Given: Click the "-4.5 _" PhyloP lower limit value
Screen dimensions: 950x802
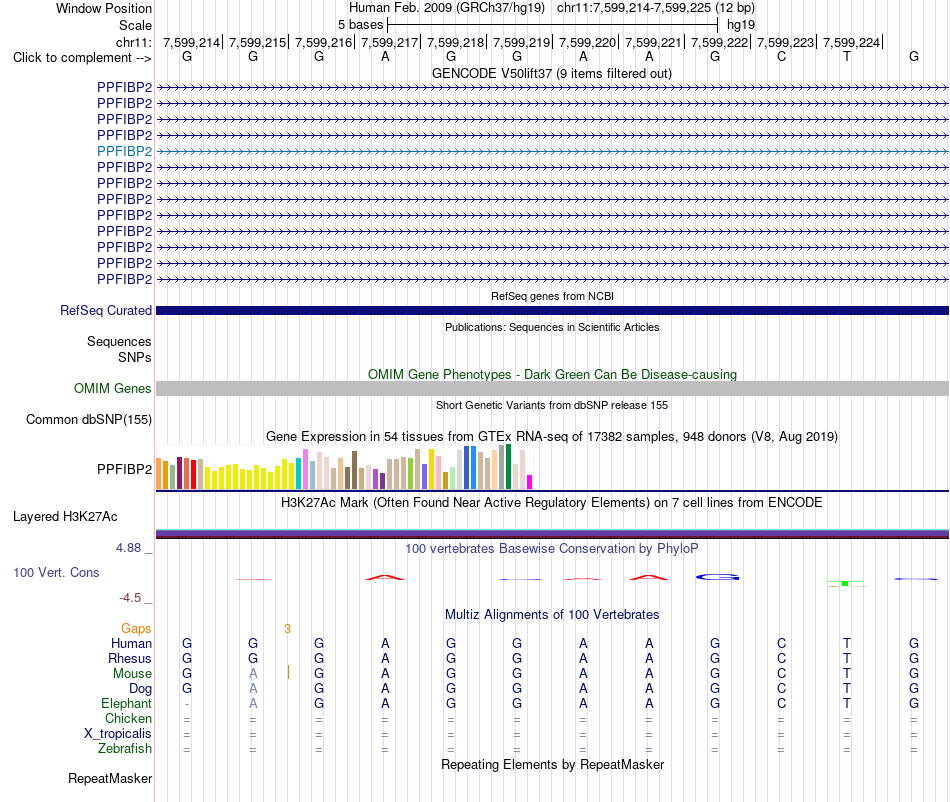Looking at the screenshot, I should pos(136,598).
